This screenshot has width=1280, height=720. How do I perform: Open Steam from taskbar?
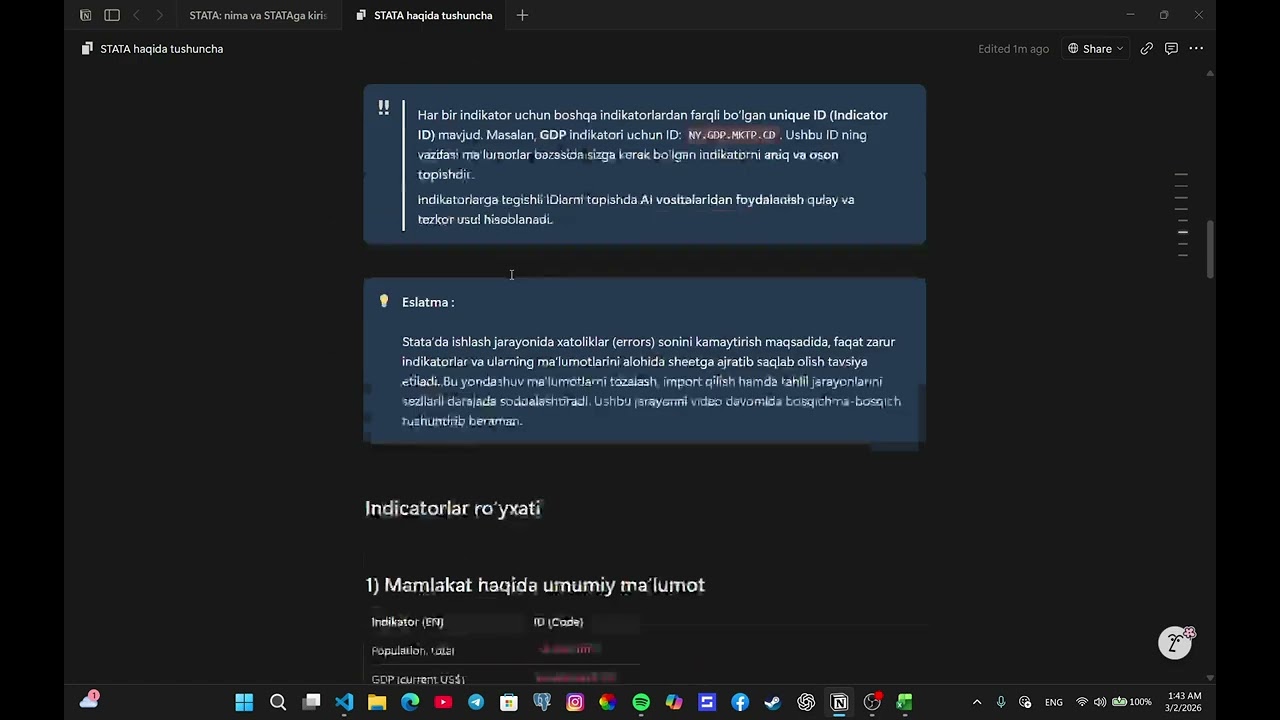pyautogui.click(x=773, y=702)
